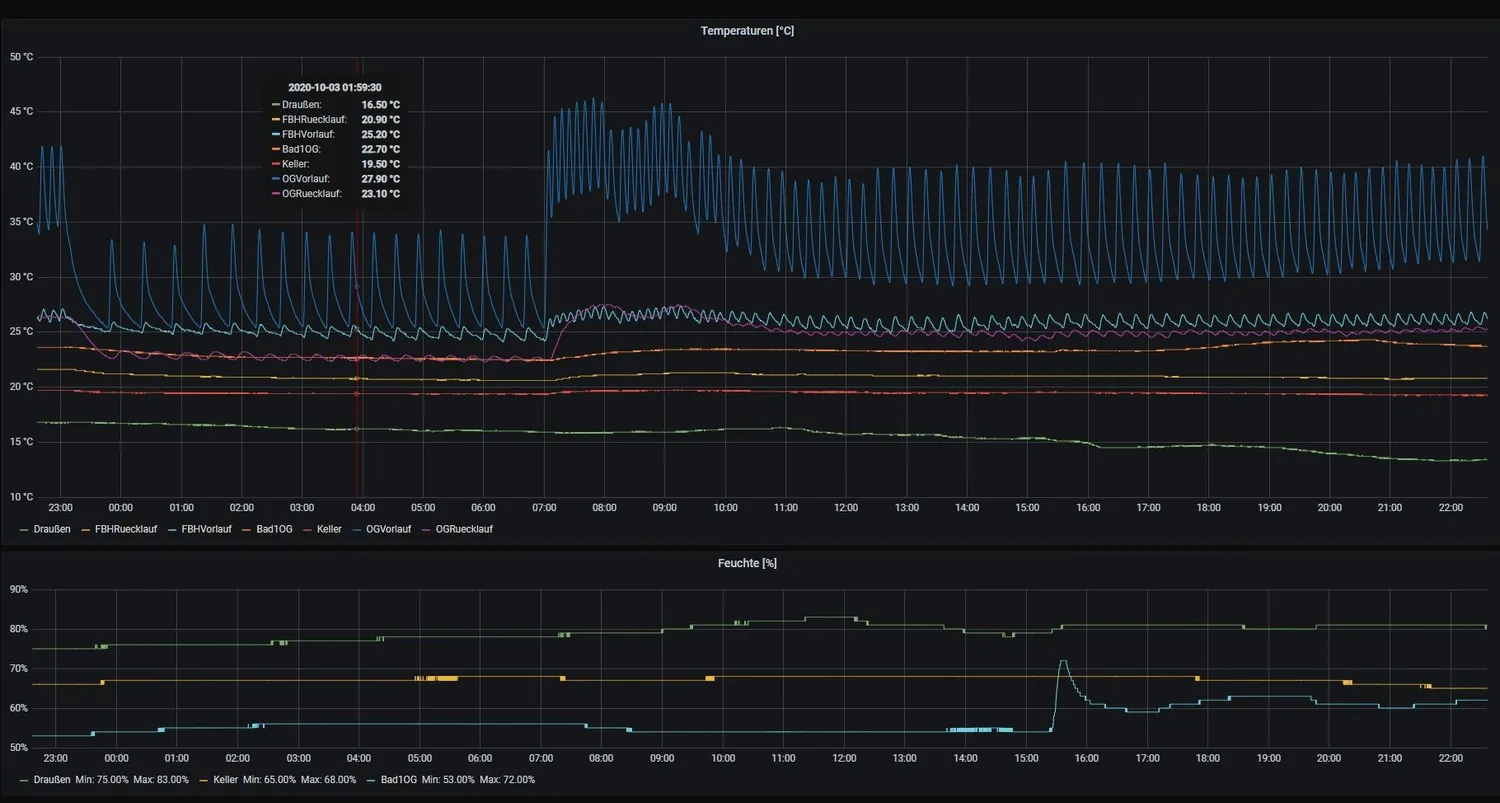The image size is (1500, 803).
Task: Click the 07:00 time label under the temperature graph
Action: pyautogui.click(x=544, y=508)
